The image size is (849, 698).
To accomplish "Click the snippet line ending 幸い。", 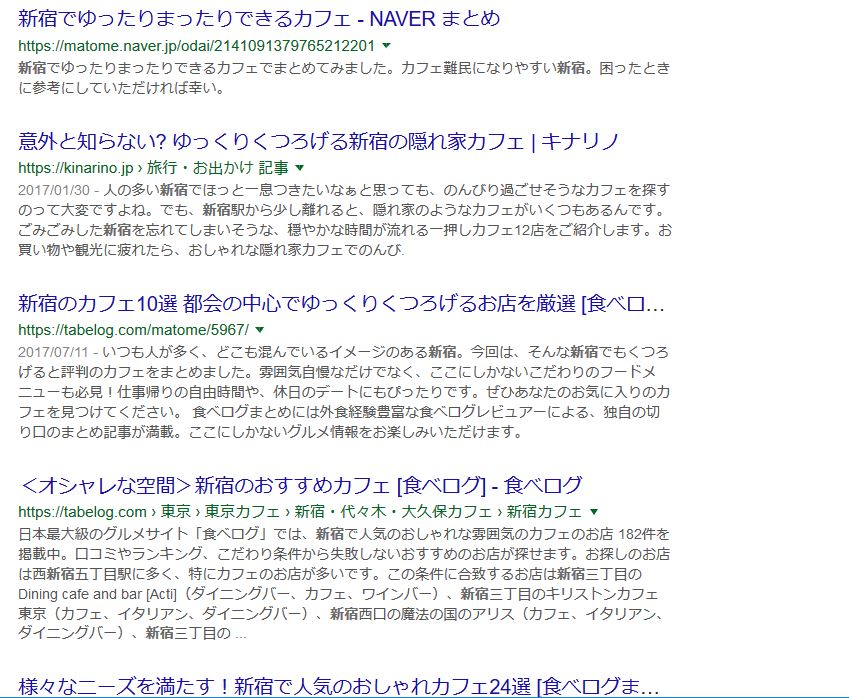I will click(x=121, y=88).
